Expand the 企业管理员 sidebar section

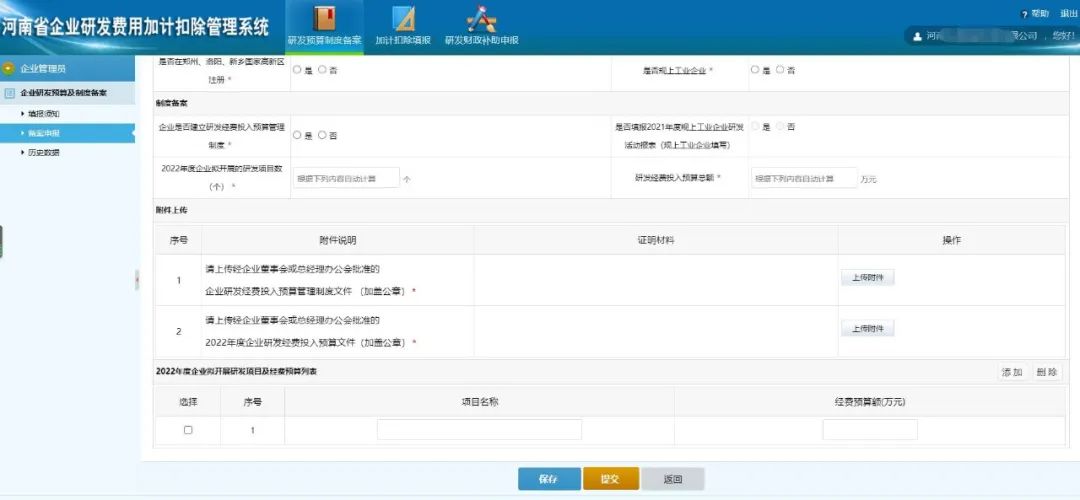coord(68,68)
